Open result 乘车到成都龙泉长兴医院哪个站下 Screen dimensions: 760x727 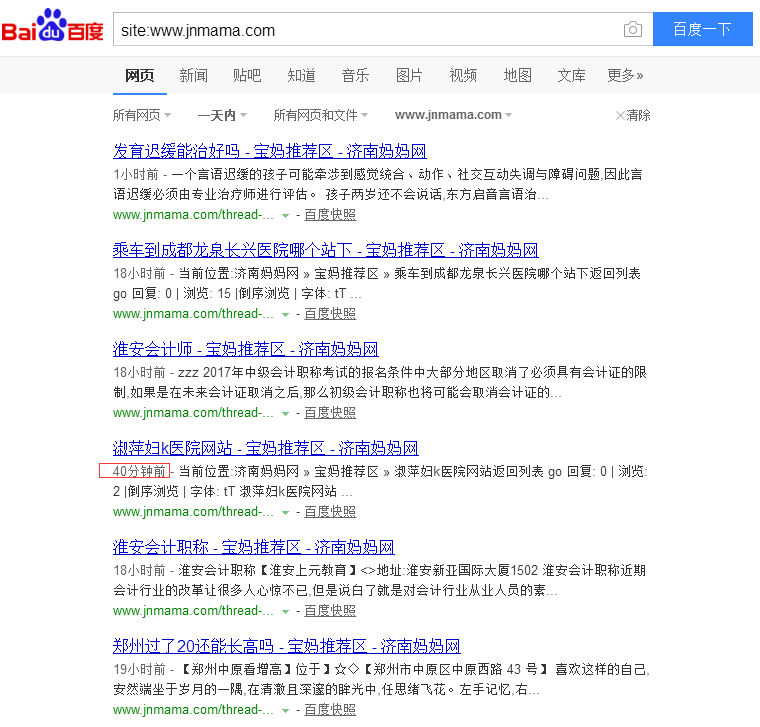pos(326,250)
